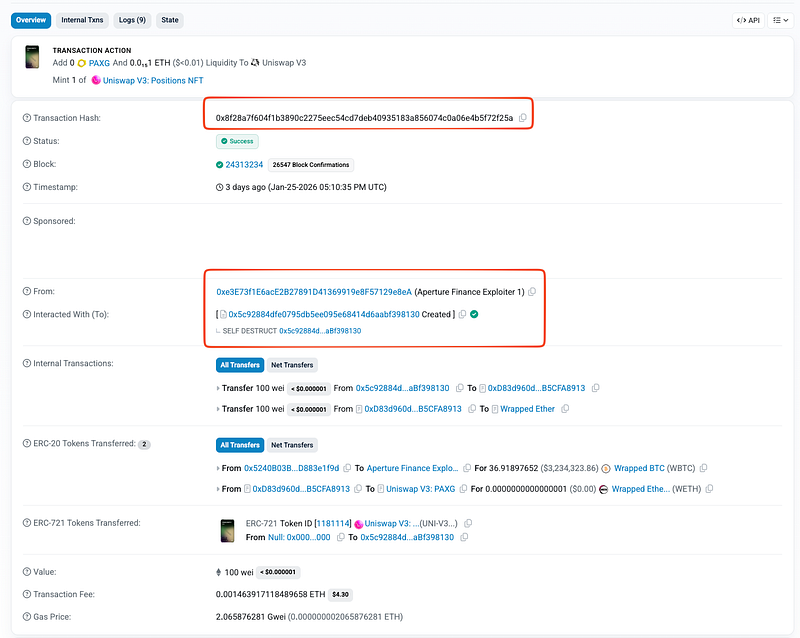This screenshot has height=638, width=800.
Task: Switch to Net Transfers for ERC-20 tokens
Action: coord(292,445)
